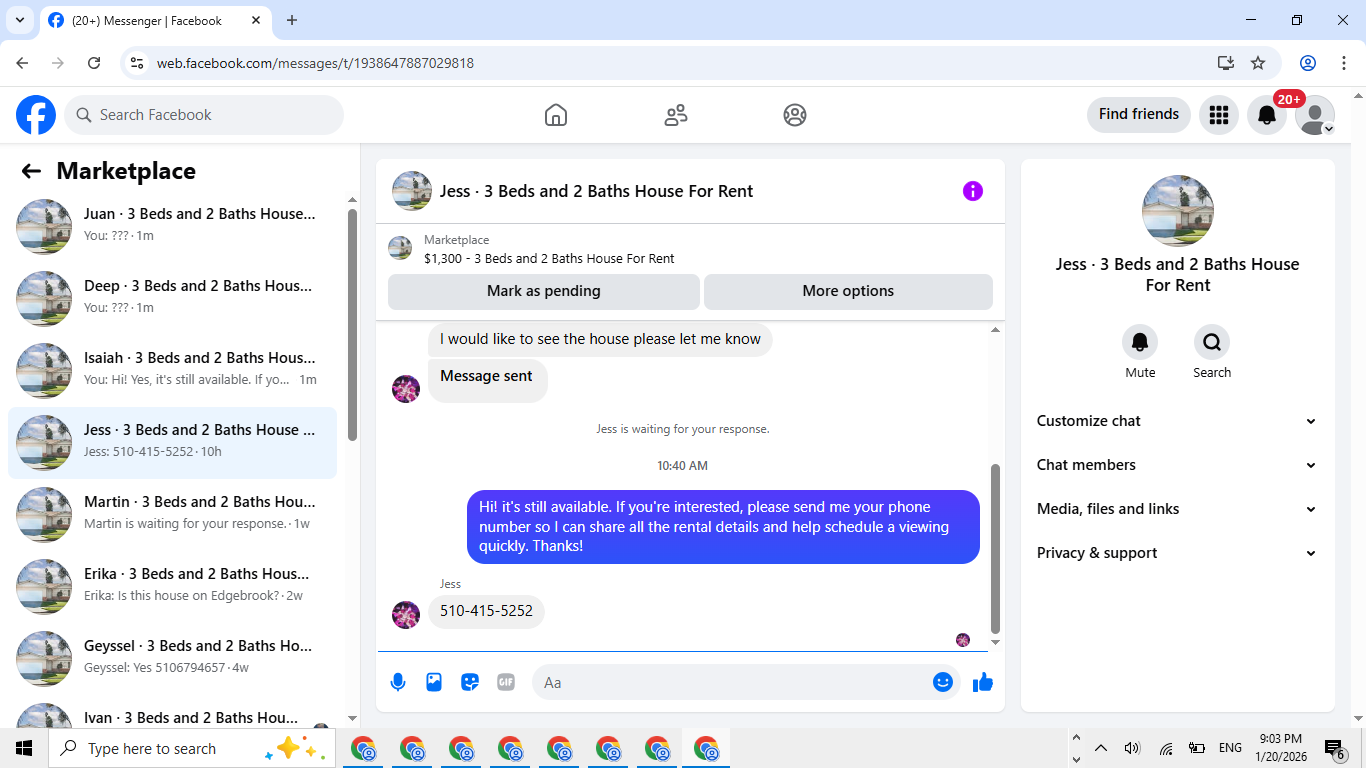Open the Chrome profile icon
This screenshot has width=1366, height=768.
(x=1308, y=63)
